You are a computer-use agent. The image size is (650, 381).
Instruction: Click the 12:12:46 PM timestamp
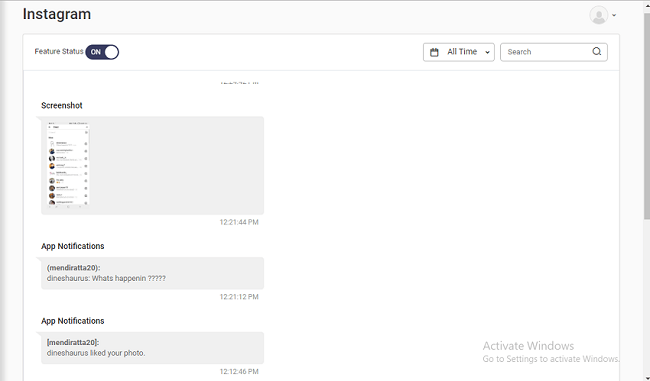click(x=239, y=371)
